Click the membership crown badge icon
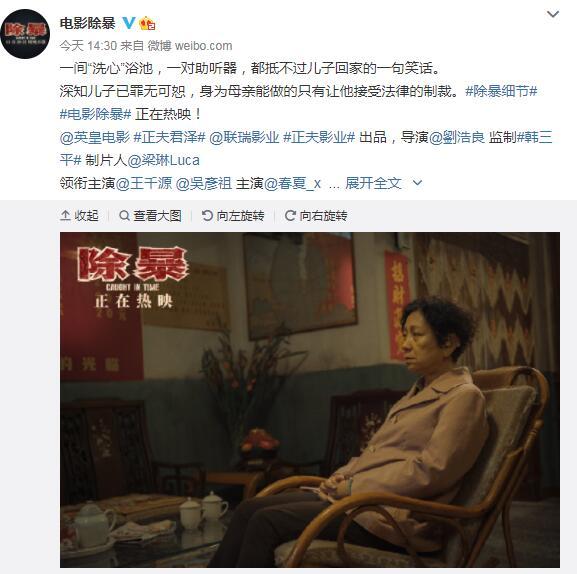Image resolution: width=577 pixels, height=574 pixels. pyautogui.click(x=147, y=23)
